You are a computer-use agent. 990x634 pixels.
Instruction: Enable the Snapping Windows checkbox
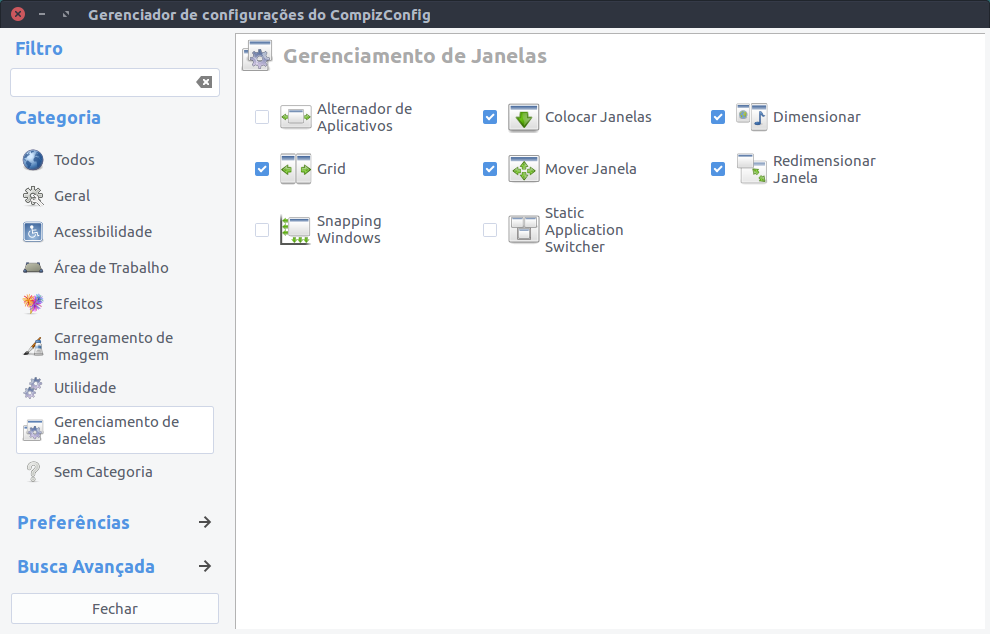coord(262,230)
